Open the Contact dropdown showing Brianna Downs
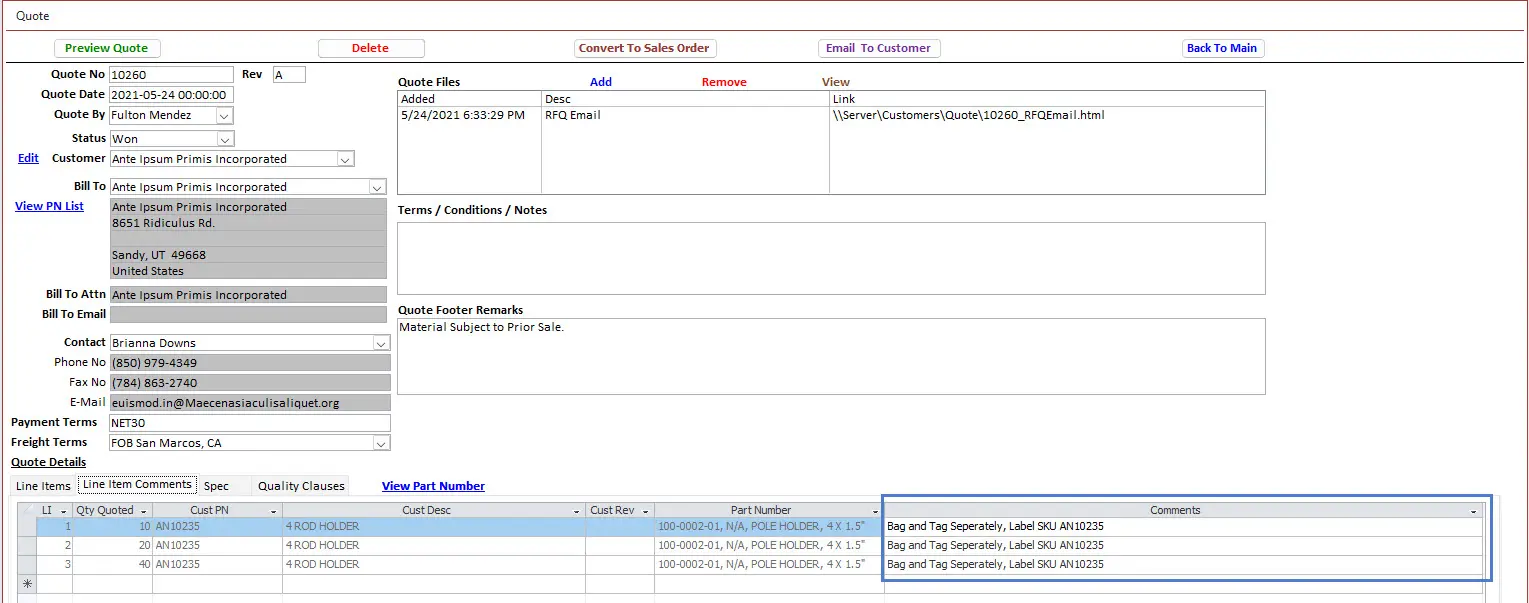 point(380,343)
